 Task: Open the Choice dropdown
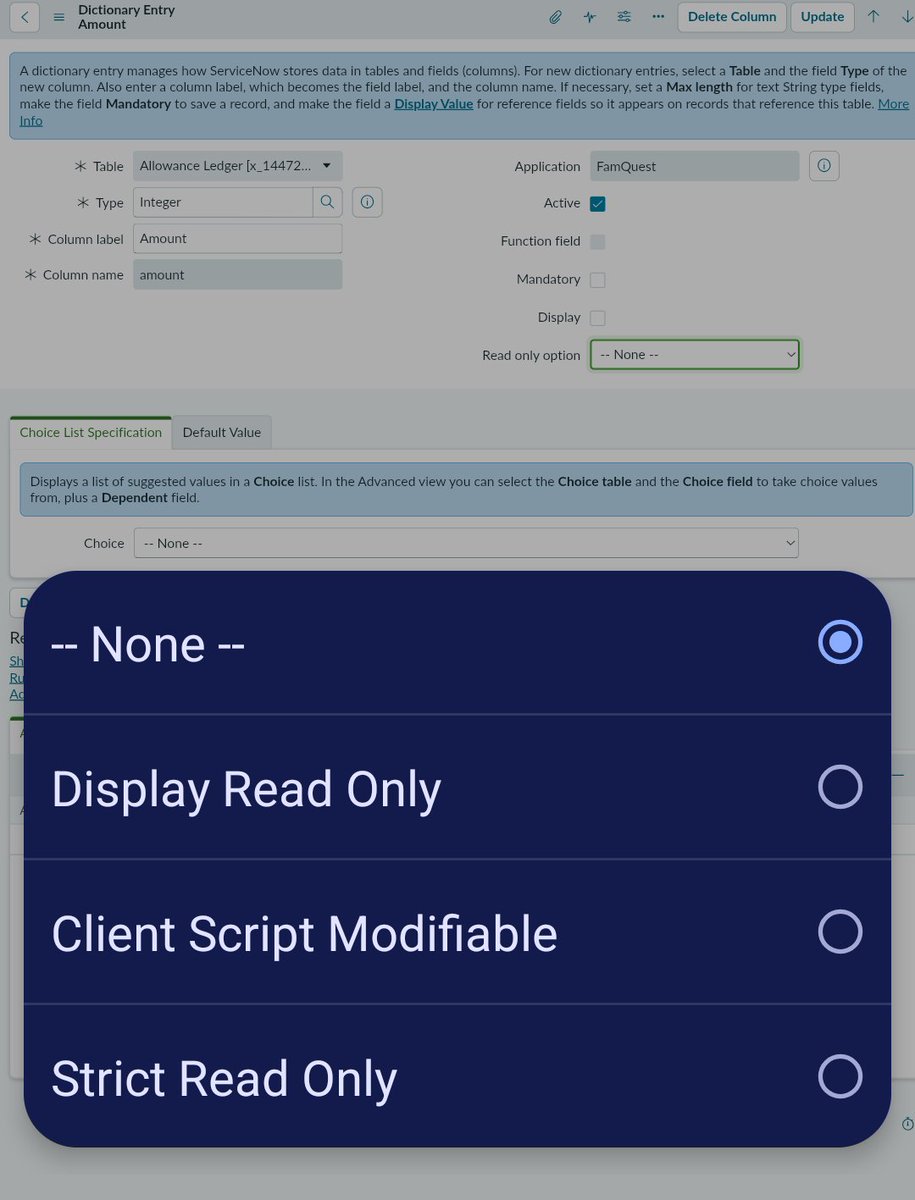click(466, 543)
